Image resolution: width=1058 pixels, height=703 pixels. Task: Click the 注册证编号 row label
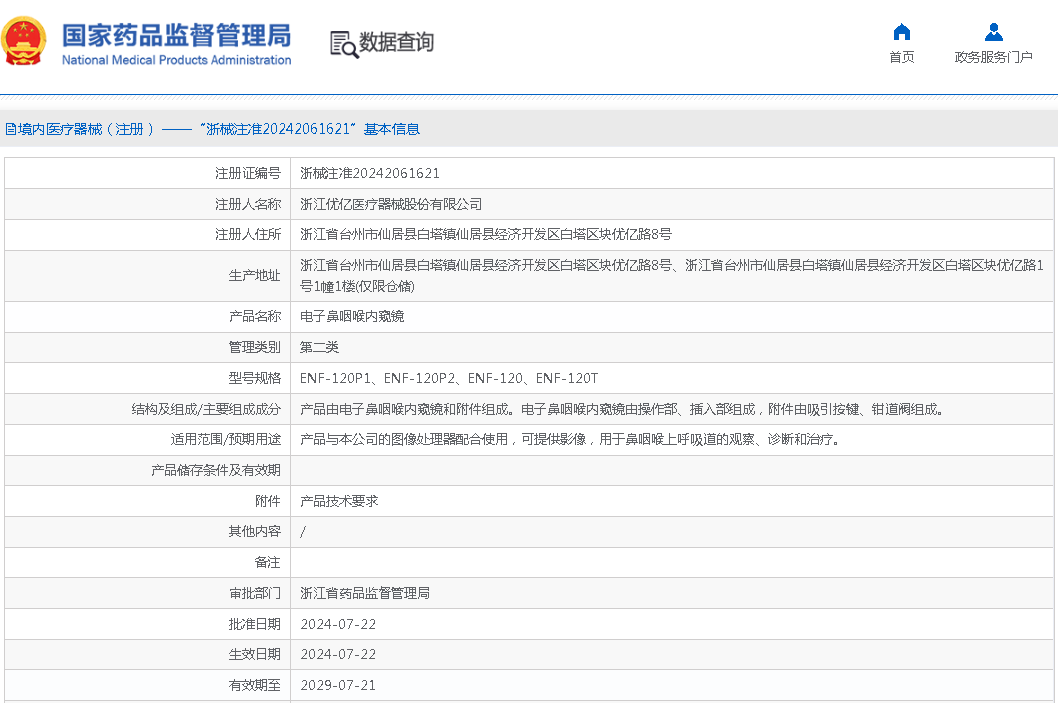click(248, 173)
